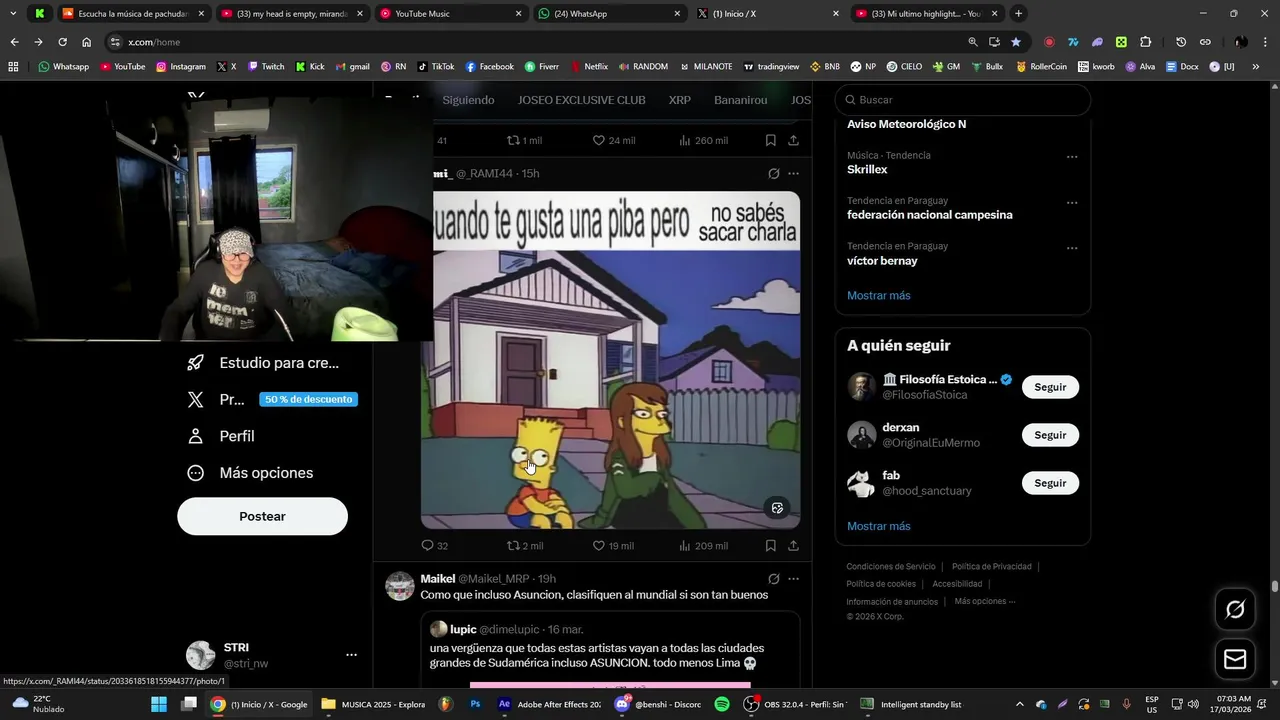Open the floating Grok button
This screenshot has height=720, width=1280.
click(1235, 609)
